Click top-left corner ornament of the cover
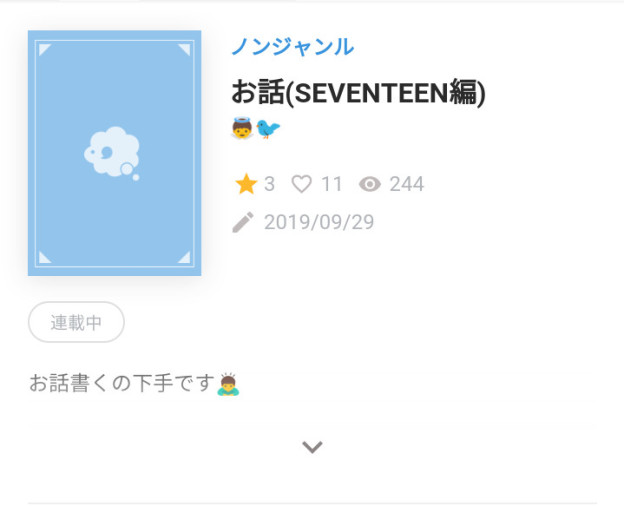Image resolution: width=624 pixels, height=506 pixels. [45, 50]
